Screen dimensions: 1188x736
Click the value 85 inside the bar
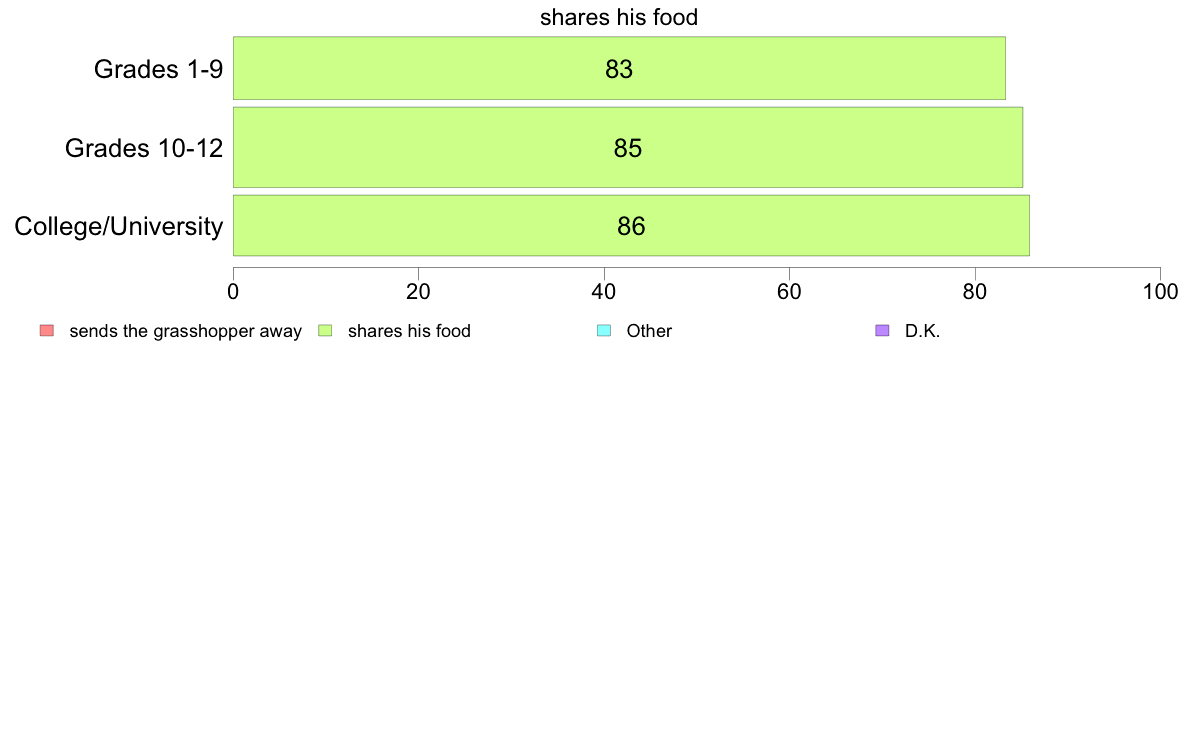(x=628, y=148)
